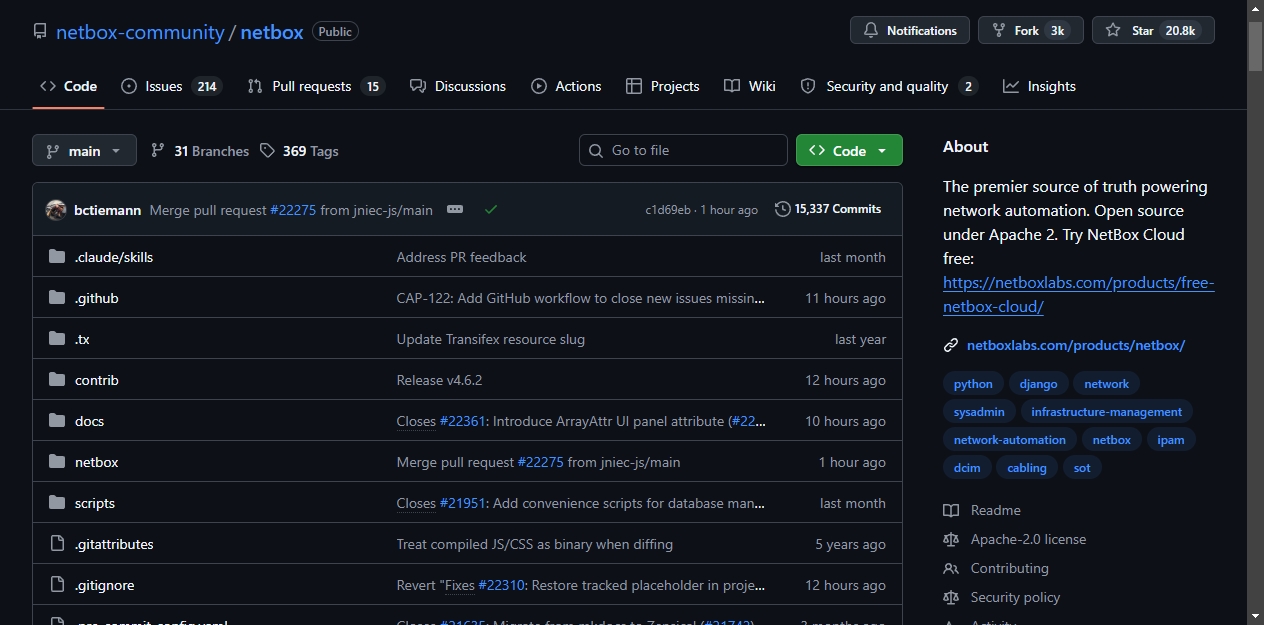The image size is (1264, 625).
Task: Star the netbox repository
Action: tap(1153, 30)
